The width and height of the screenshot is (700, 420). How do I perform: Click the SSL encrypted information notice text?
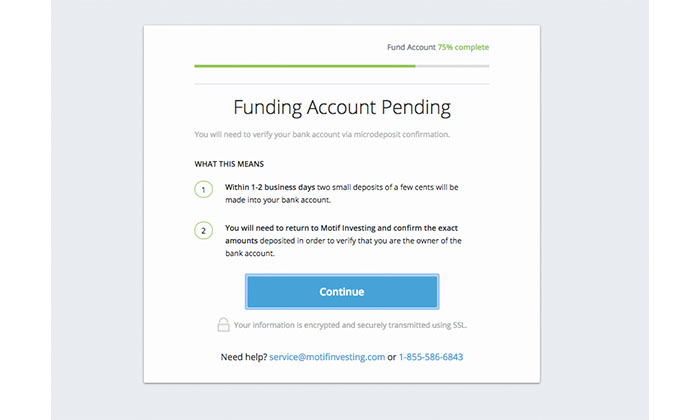[x=350, y=325]
